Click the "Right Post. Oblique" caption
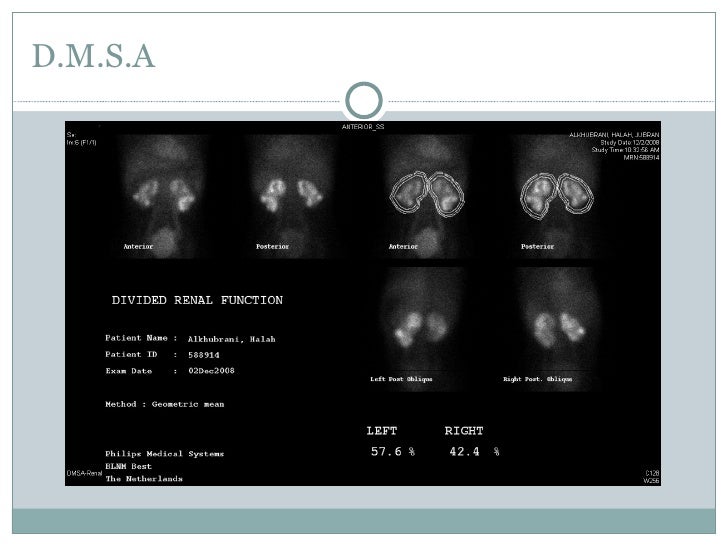Screen dimensions: 728x546 point(538,379)
